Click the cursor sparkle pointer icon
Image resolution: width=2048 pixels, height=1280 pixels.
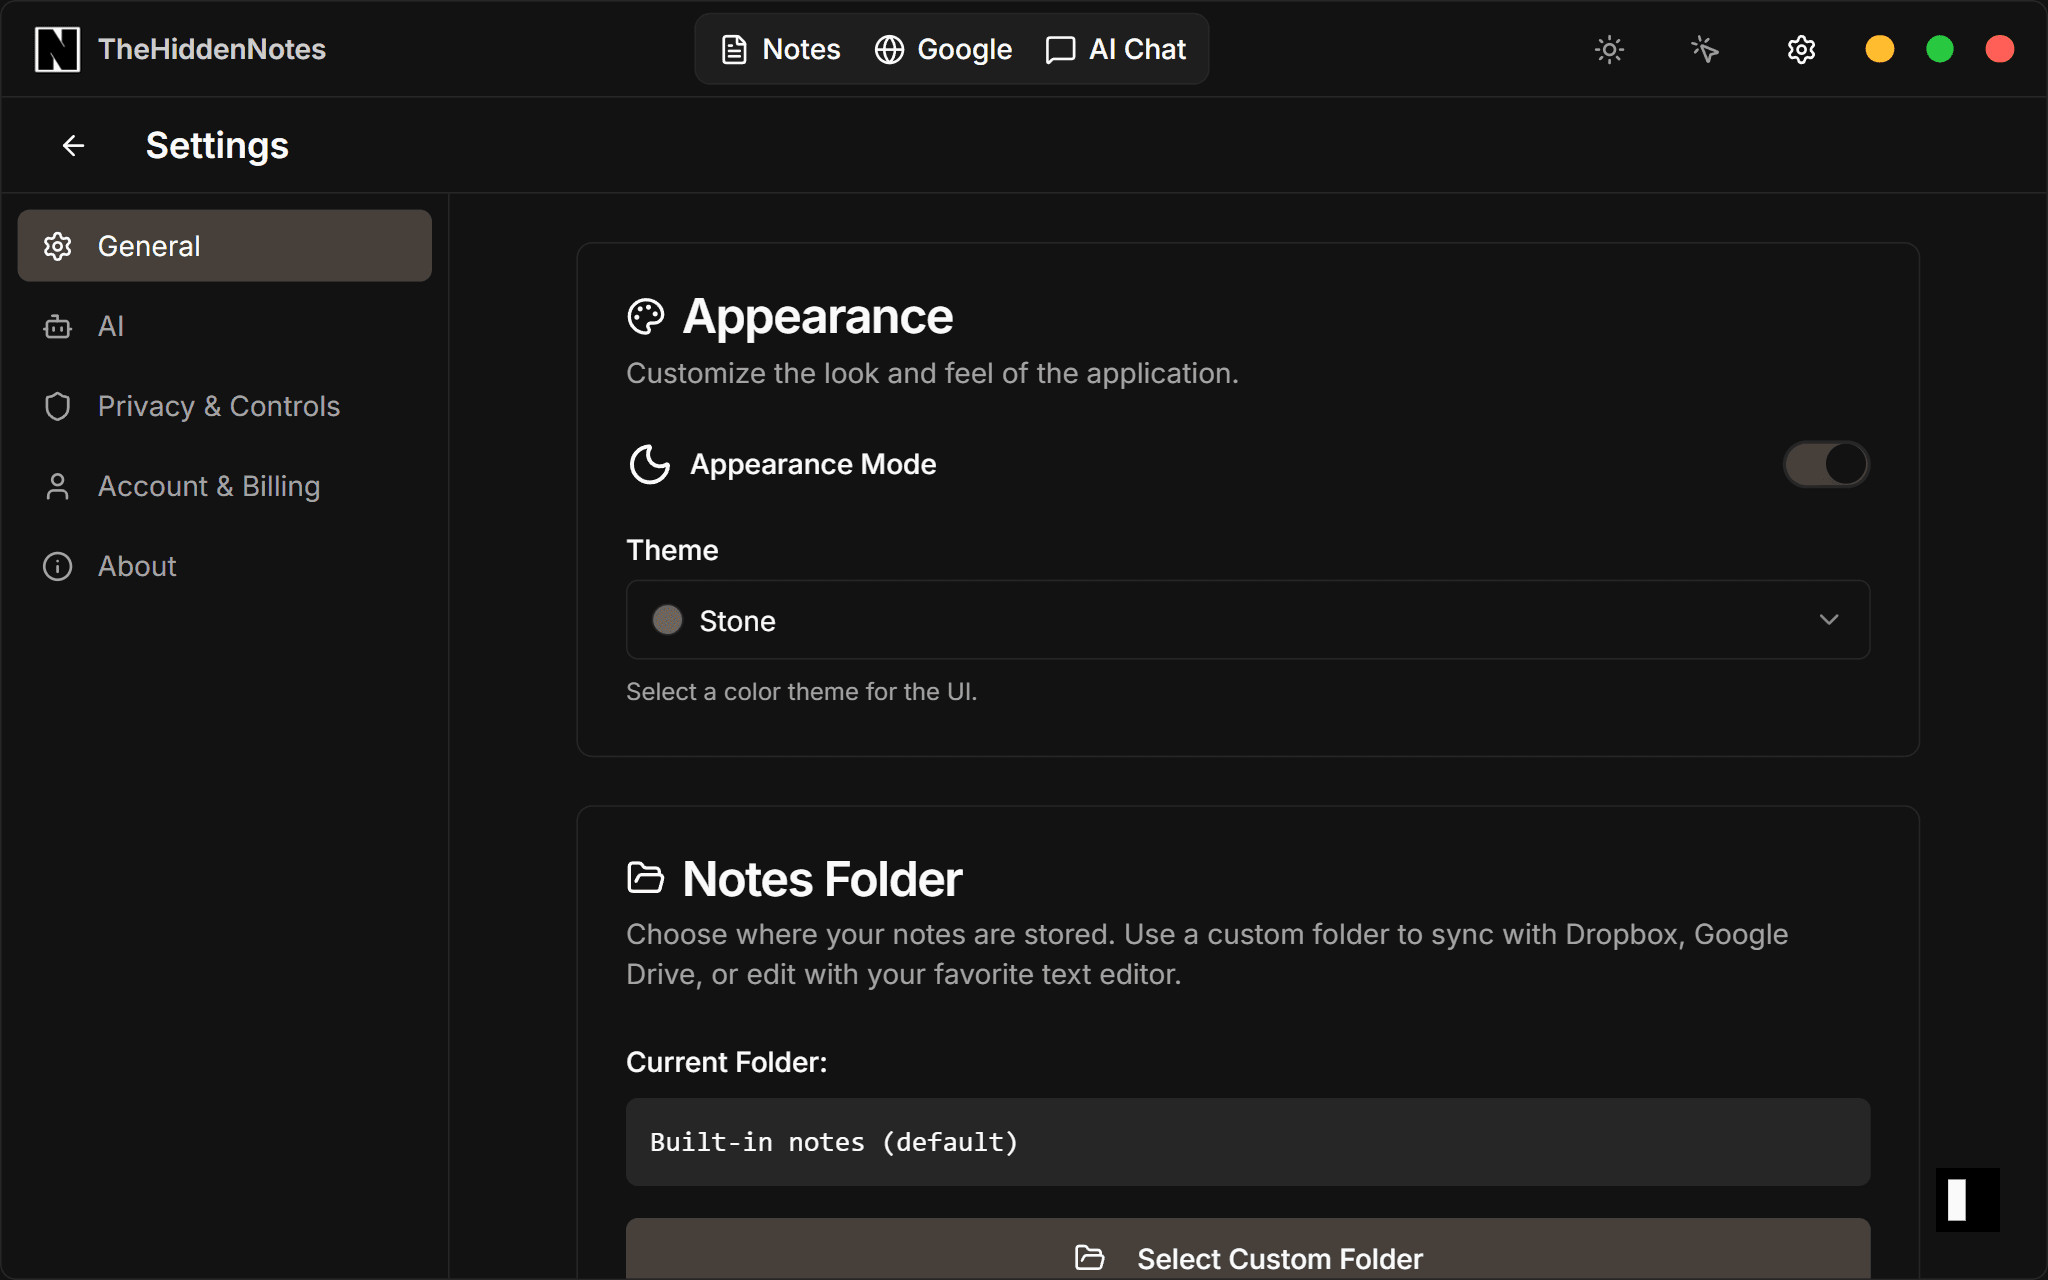pos(1705,49)
